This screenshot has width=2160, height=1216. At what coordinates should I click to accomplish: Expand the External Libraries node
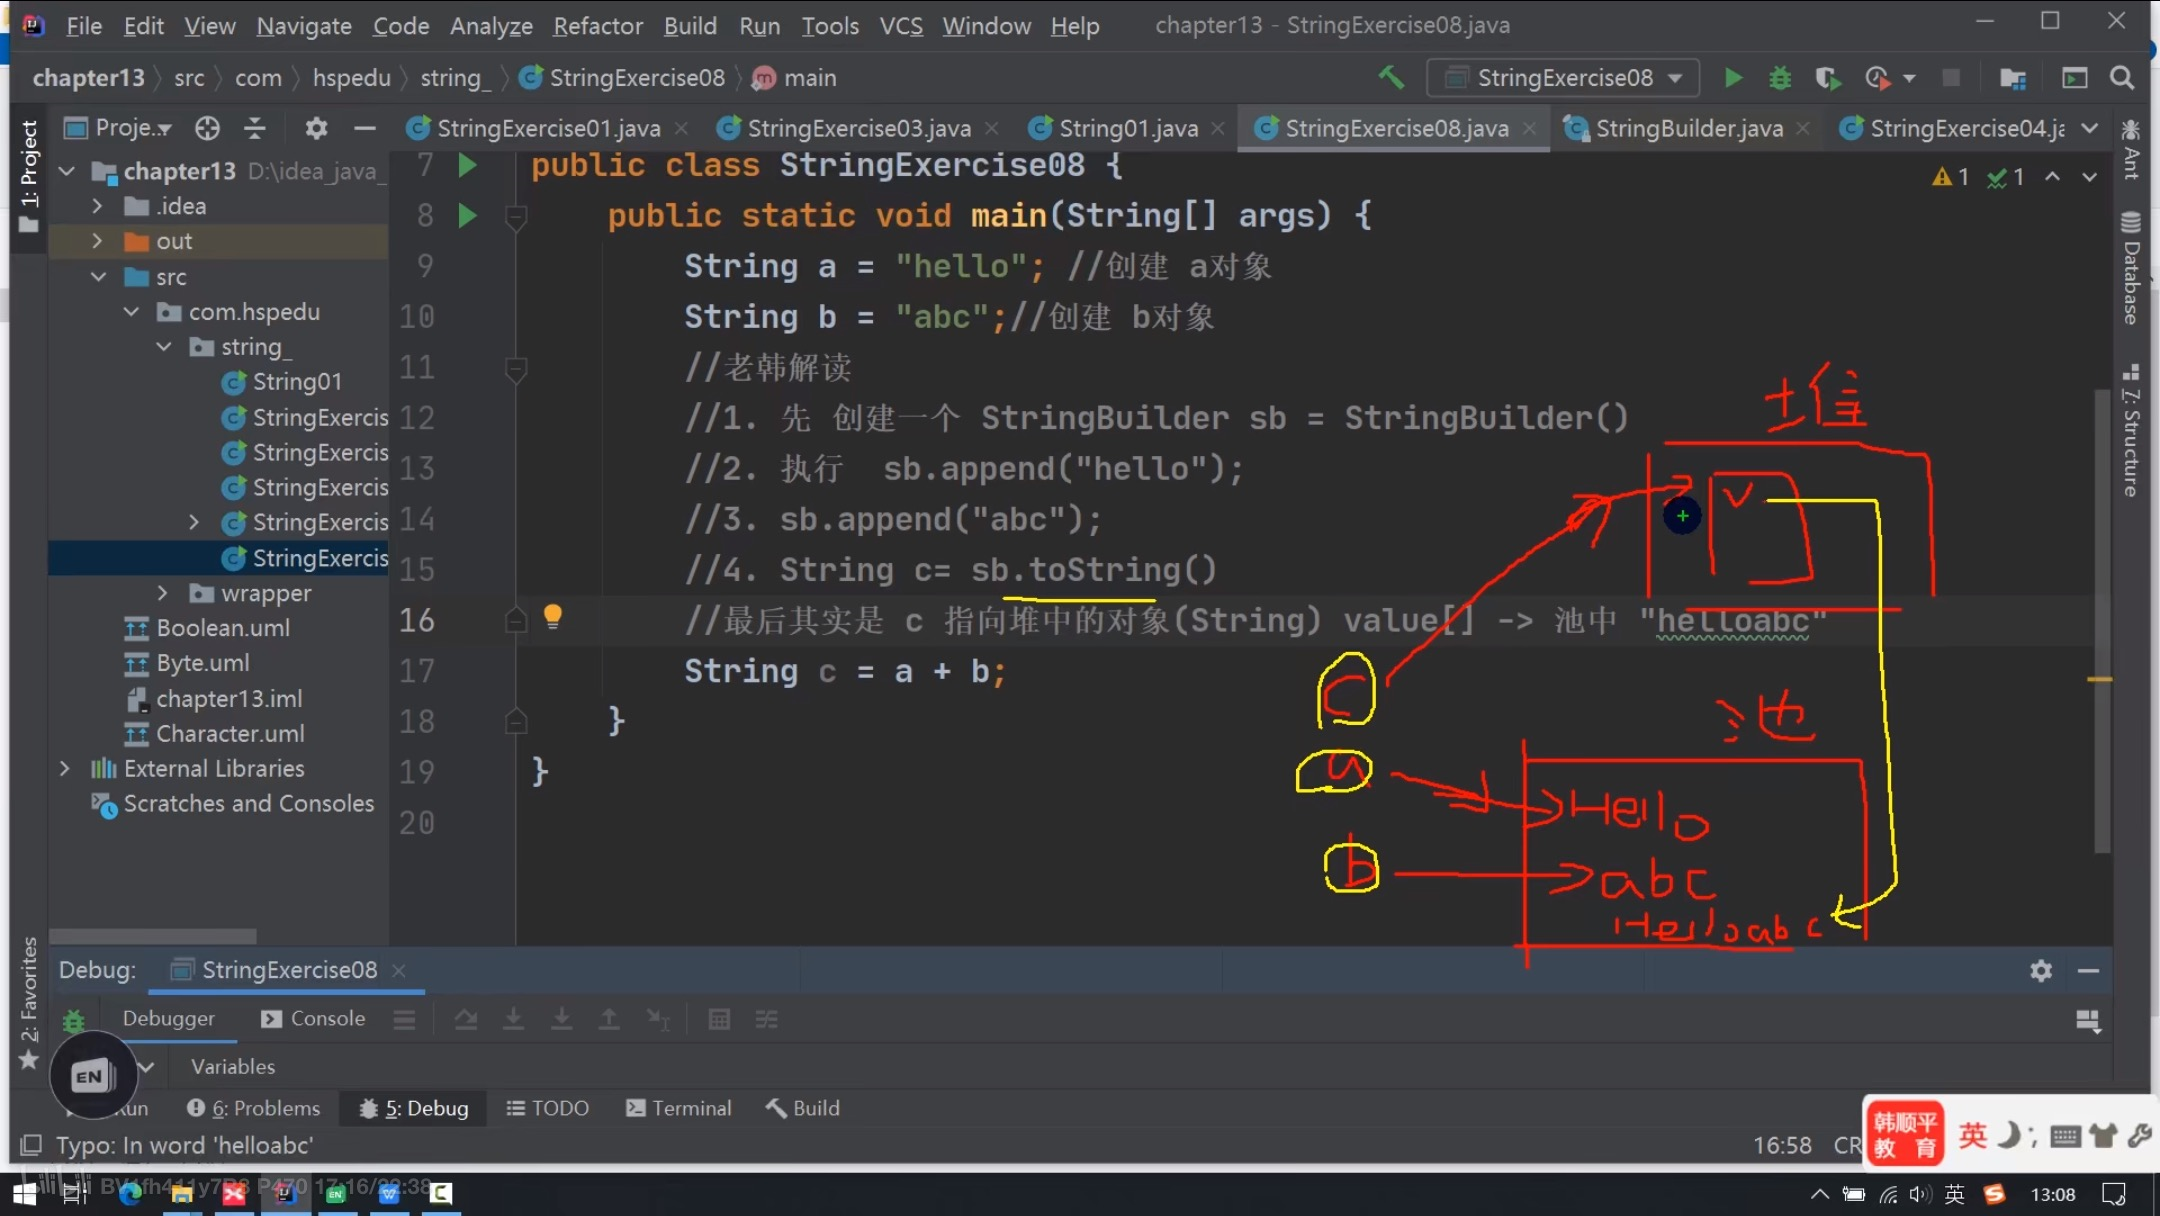(64, 768)
